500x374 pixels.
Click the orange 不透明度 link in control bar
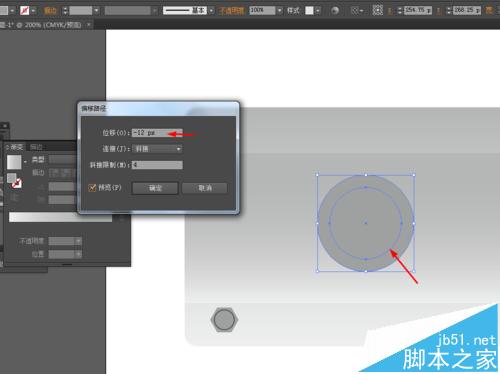[231, 11]
